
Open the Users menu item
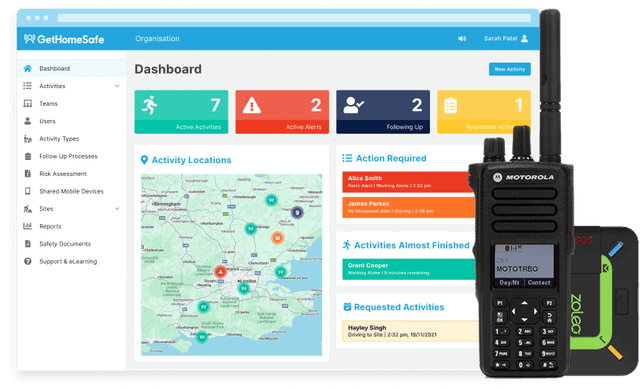[71, 121]
